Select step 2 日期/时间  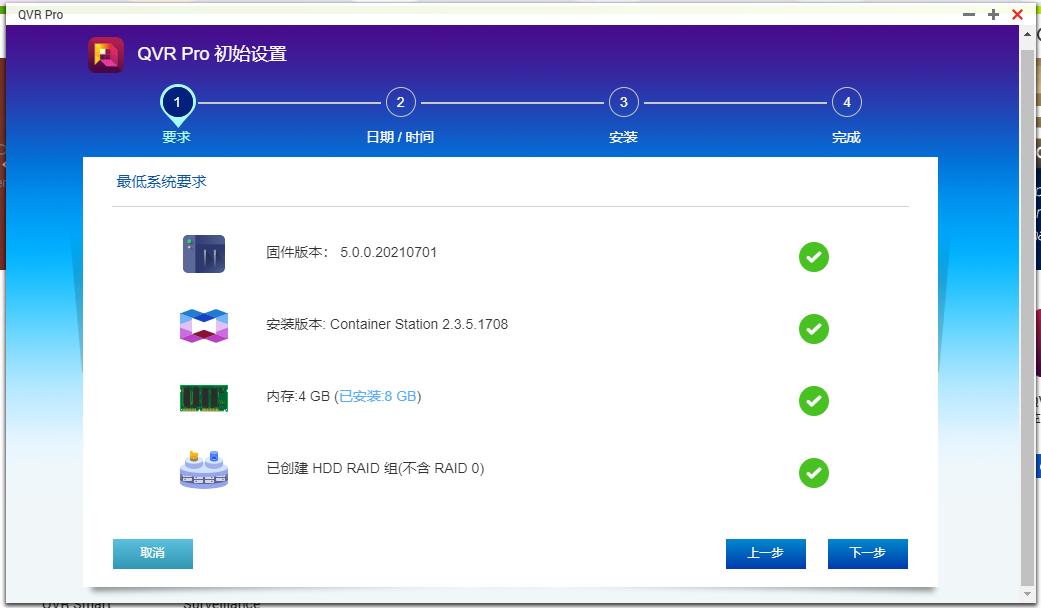tap(400, 102)
